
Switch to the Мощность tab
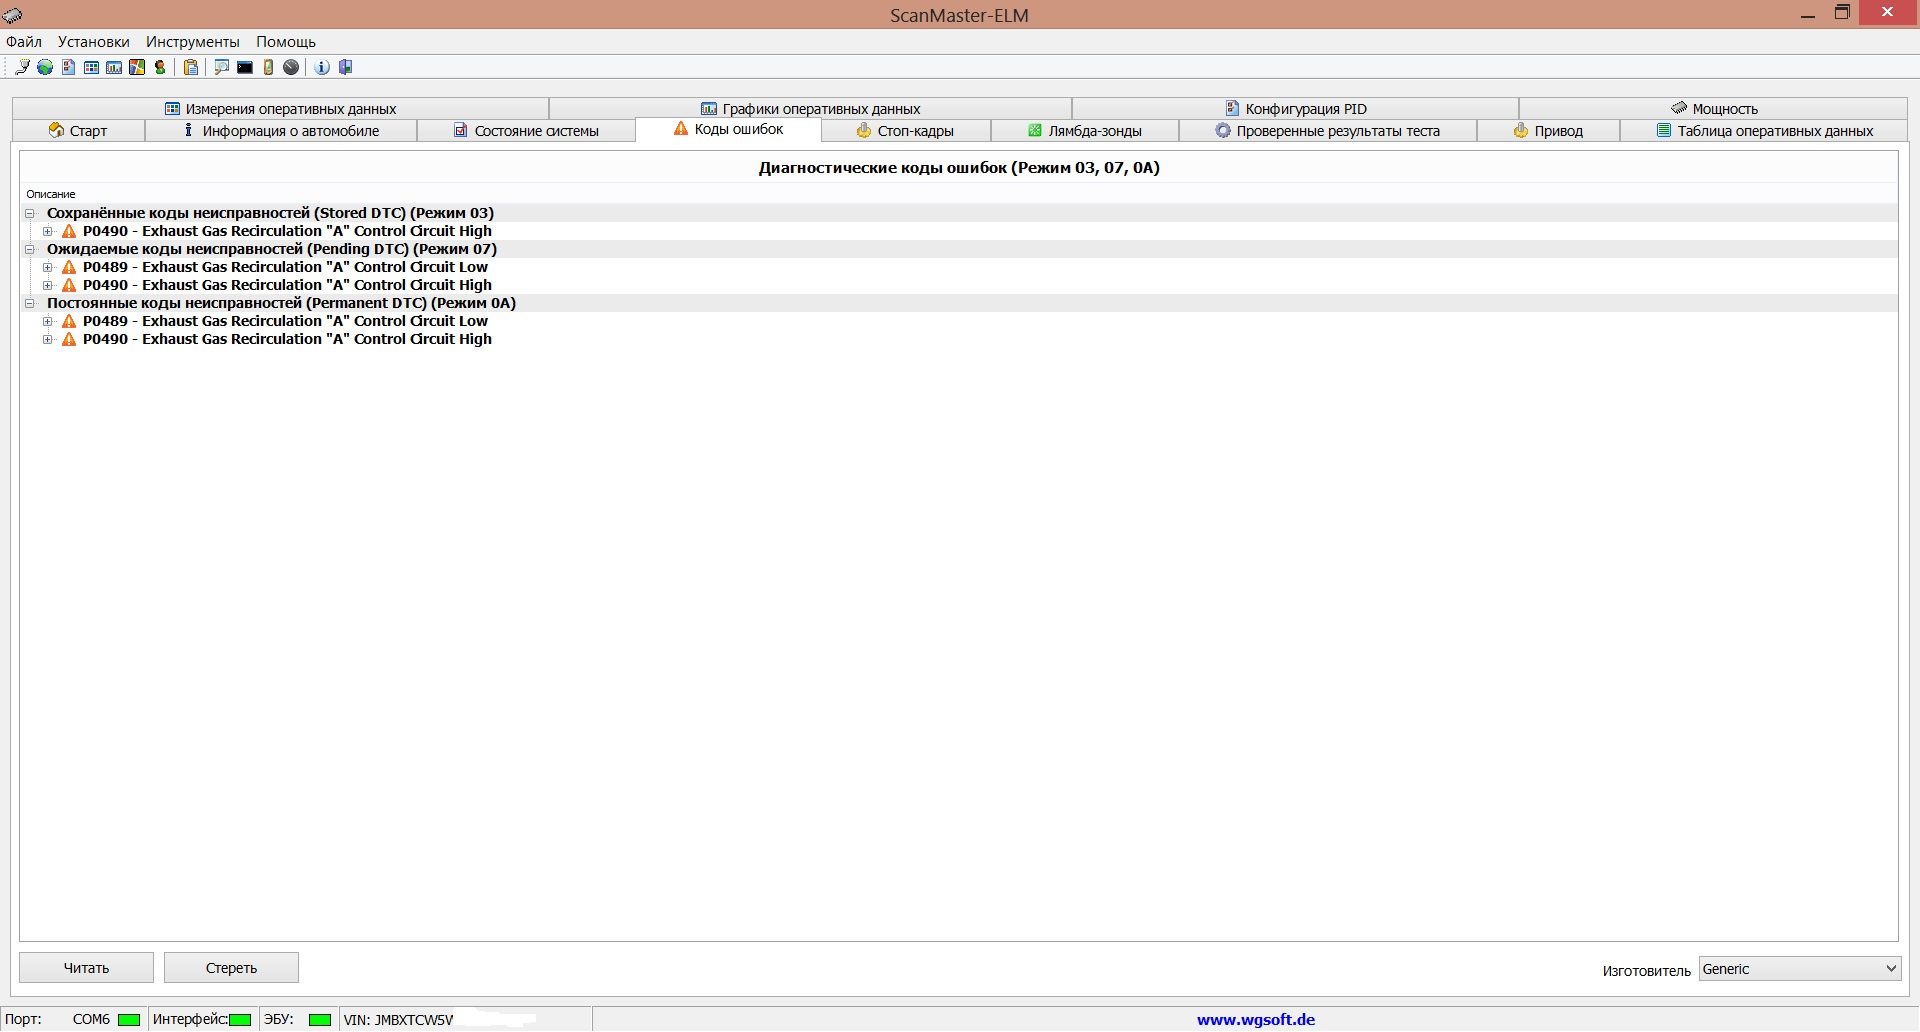(1714, 109)
